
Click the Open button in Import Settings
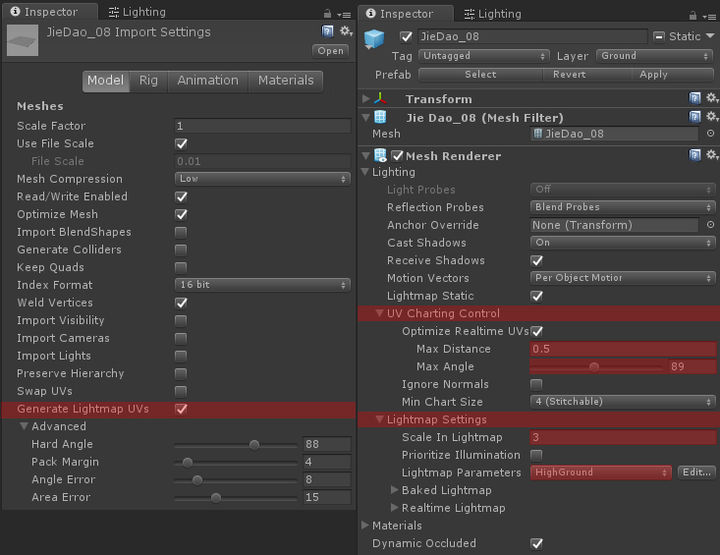click(329, 51)
